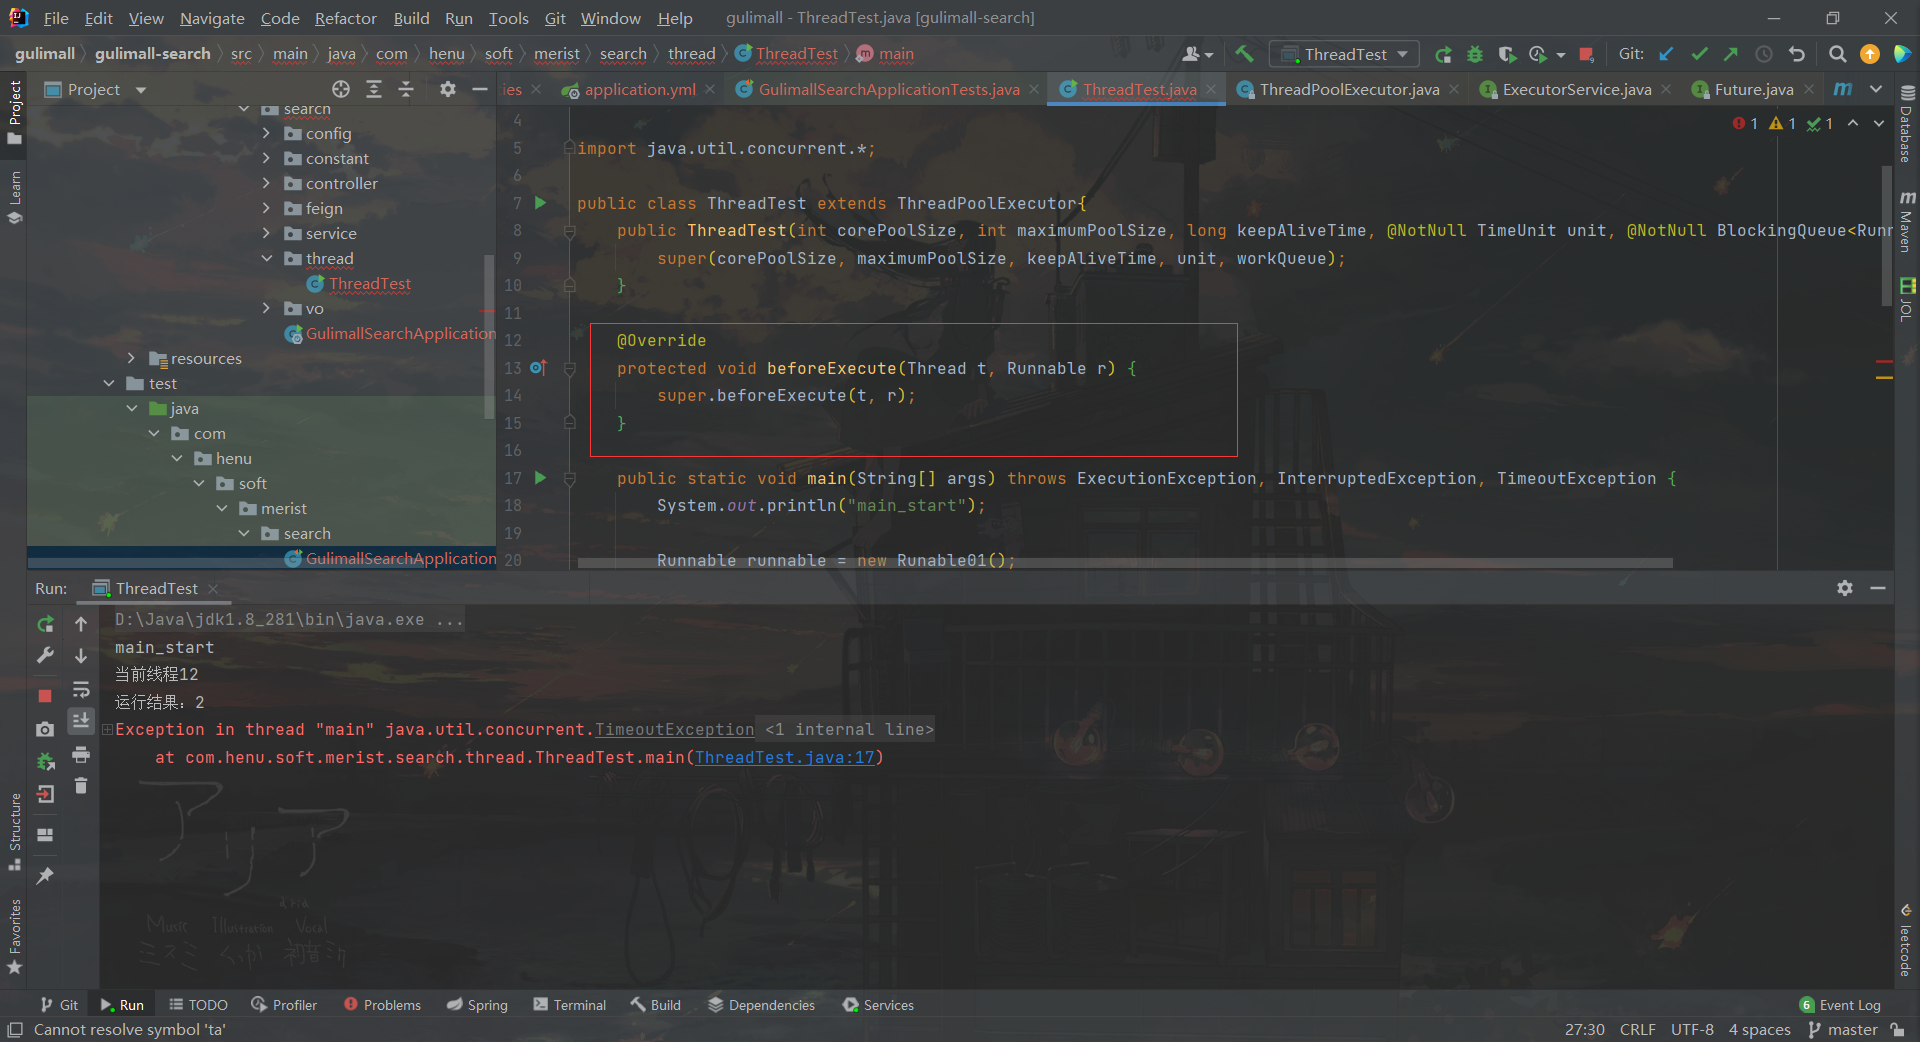Image resolution: width=1920 pixels, height=1042 pixels.
Task: Click the camera dump threads icon
Action: 45,730
